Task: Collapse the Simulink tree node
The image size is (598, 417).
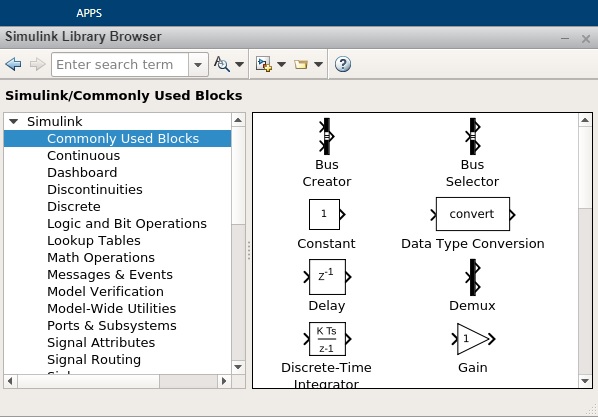Action: 14,122
